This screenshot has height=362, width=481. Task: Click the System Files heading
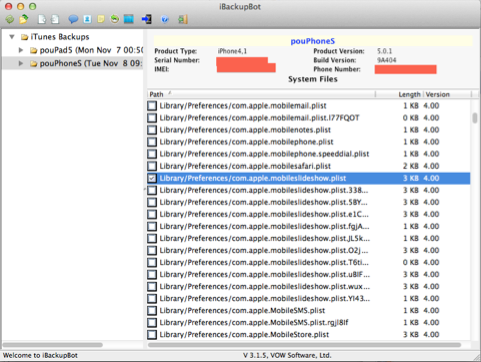(313, 79)
